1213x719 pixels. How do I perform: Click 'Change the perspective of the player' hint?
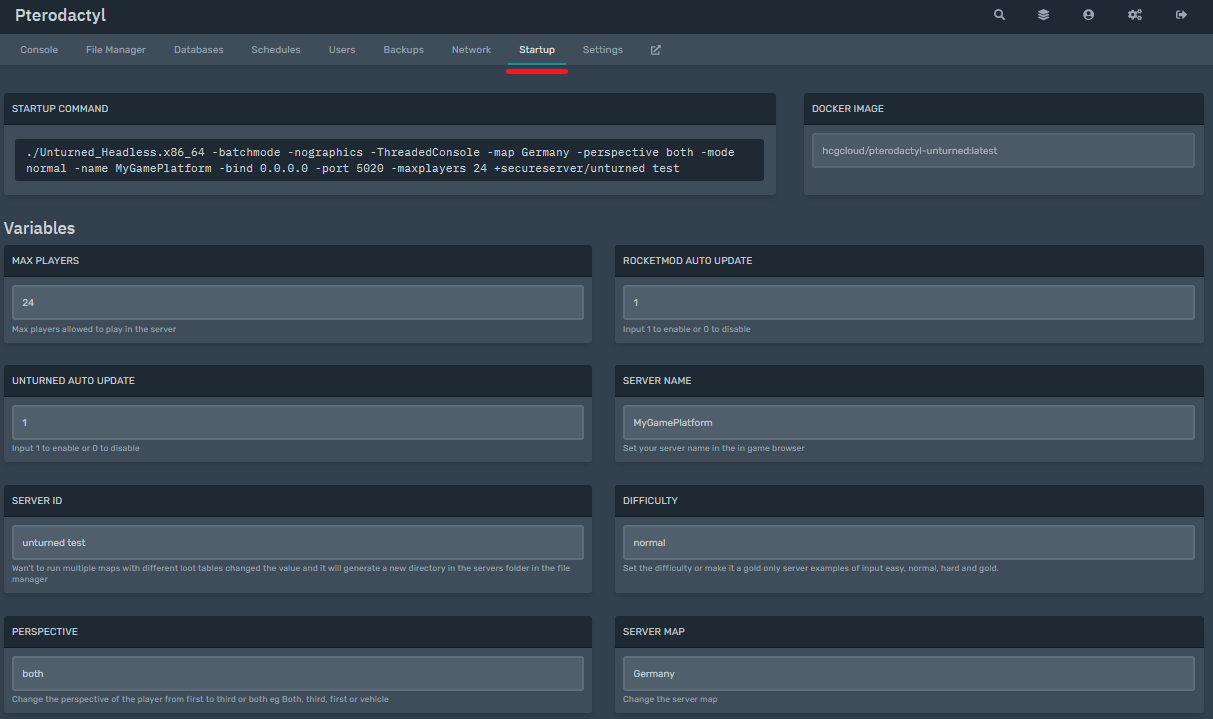200,699
